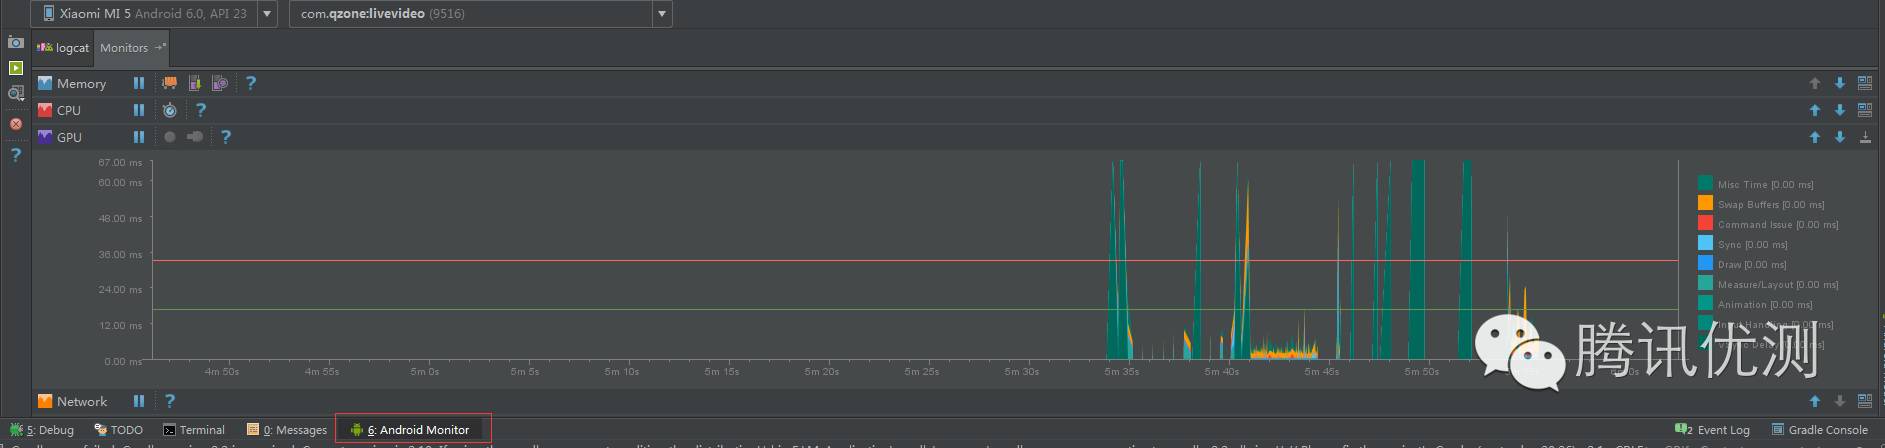Click the Network monitor graph icon

click(x=45, y=401)
